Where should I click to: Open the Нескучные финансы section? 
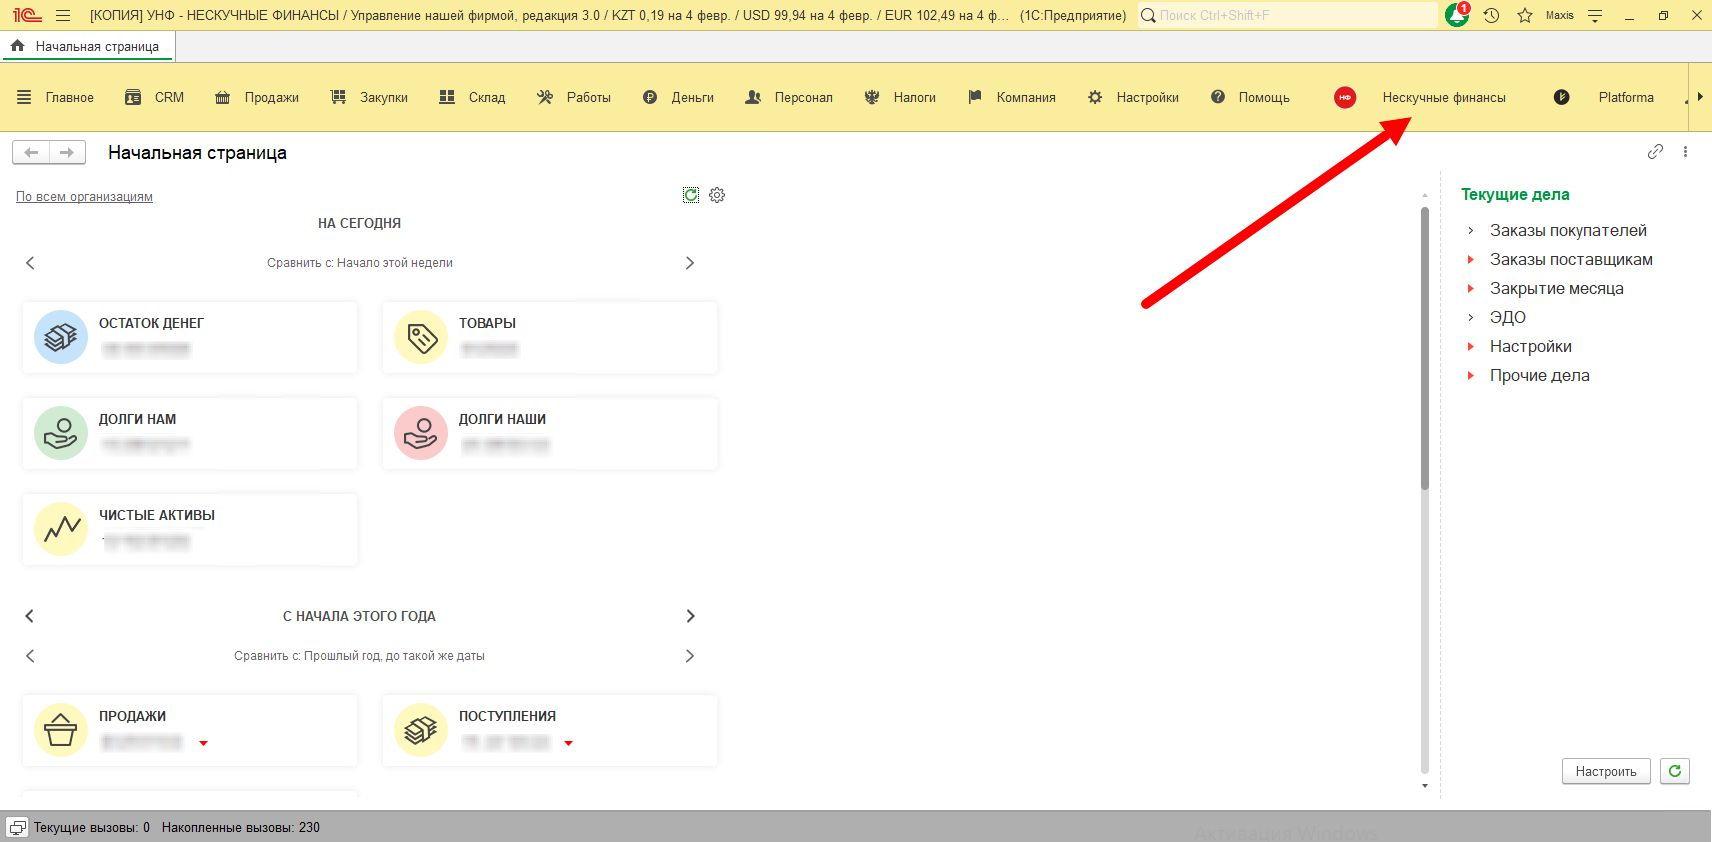click(1443, 97)
